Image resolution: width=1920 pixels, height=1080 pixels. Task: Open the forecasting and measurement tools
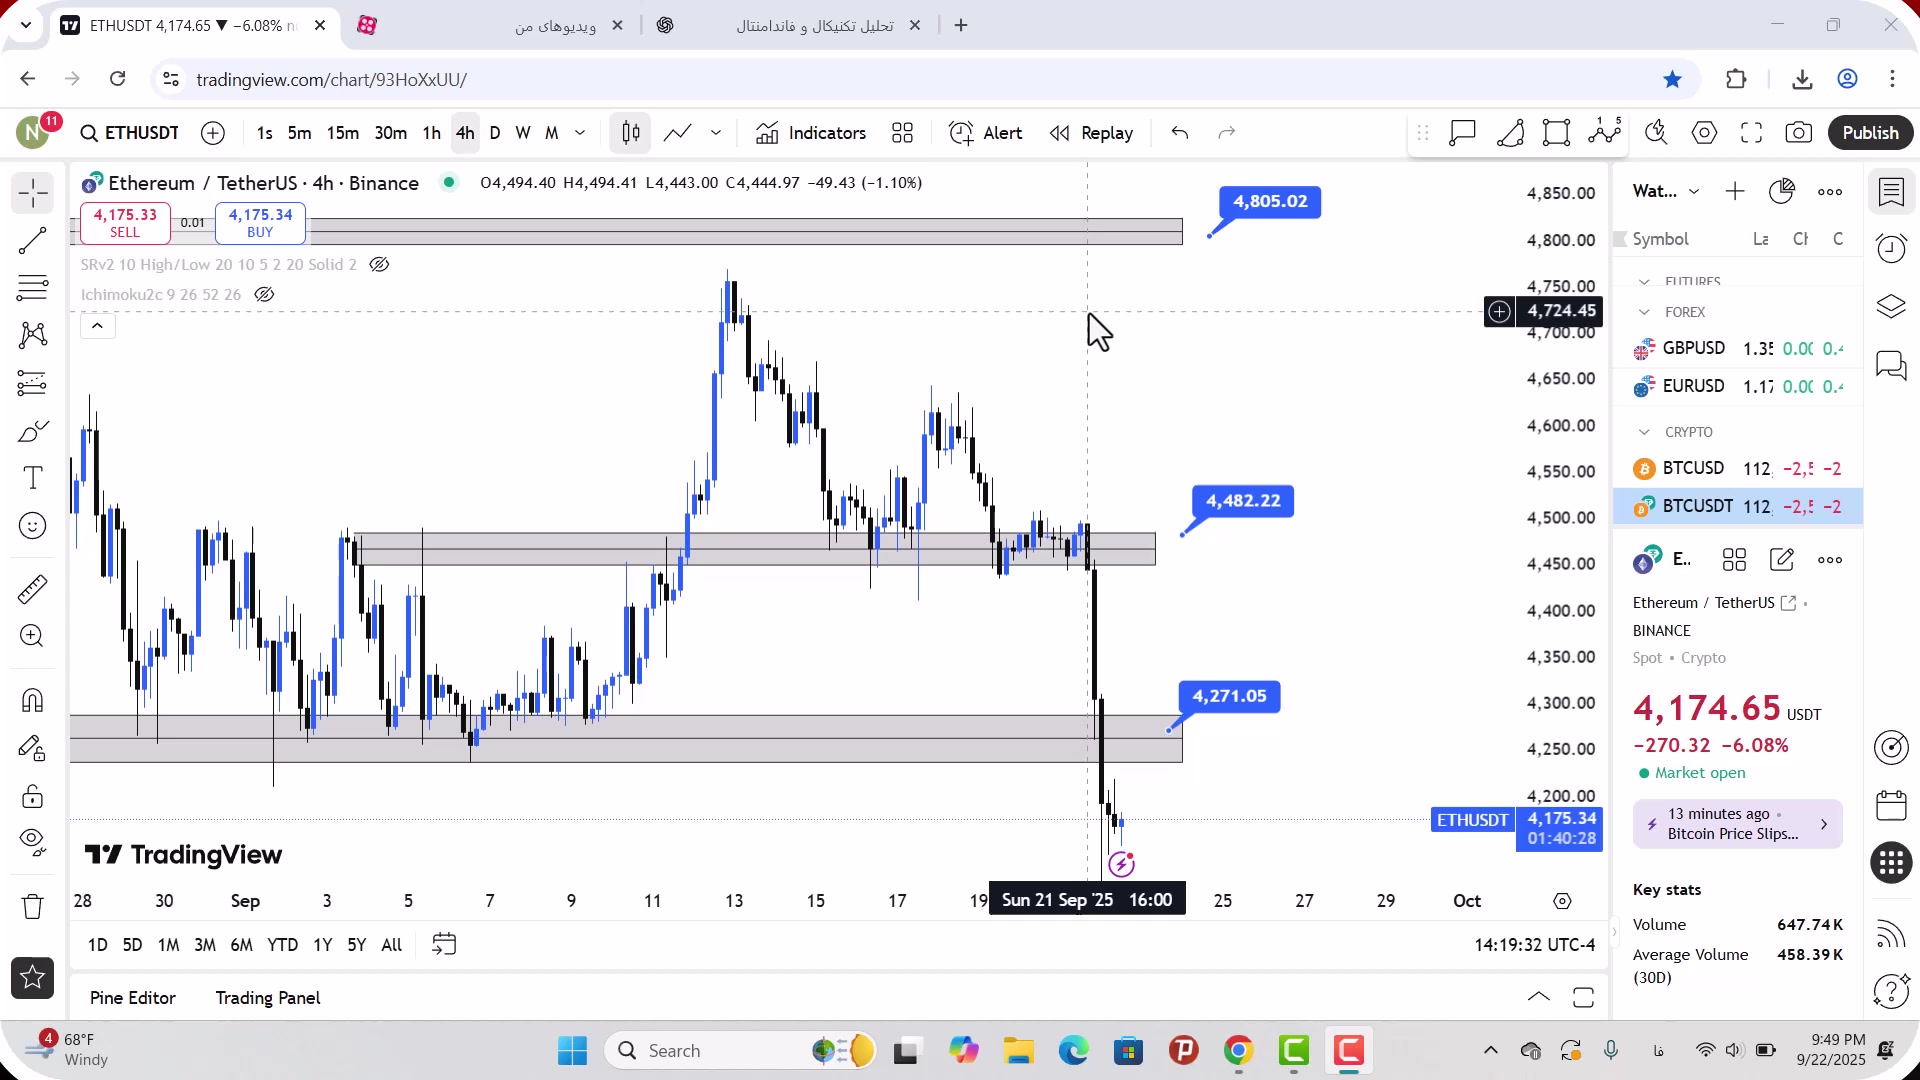tap(33, 383)
